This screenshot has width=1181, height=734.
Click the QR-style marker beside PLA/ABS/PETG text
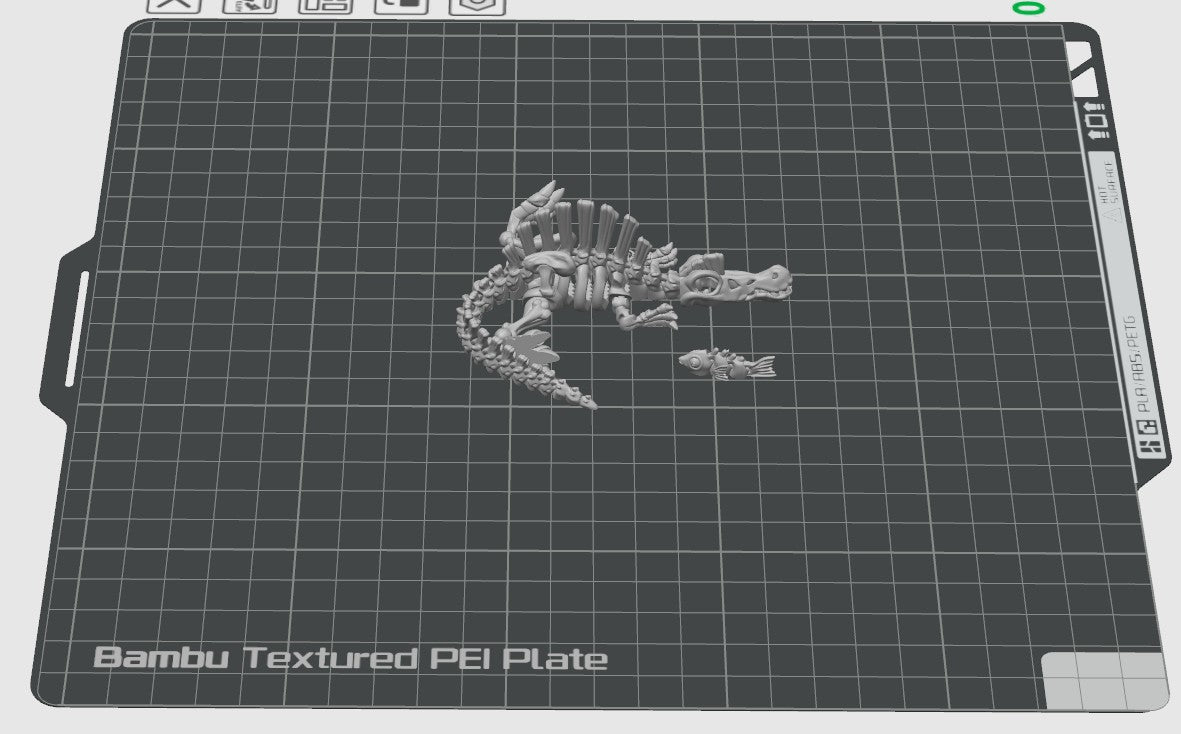pyautogui.click(x=1149, y=436)
